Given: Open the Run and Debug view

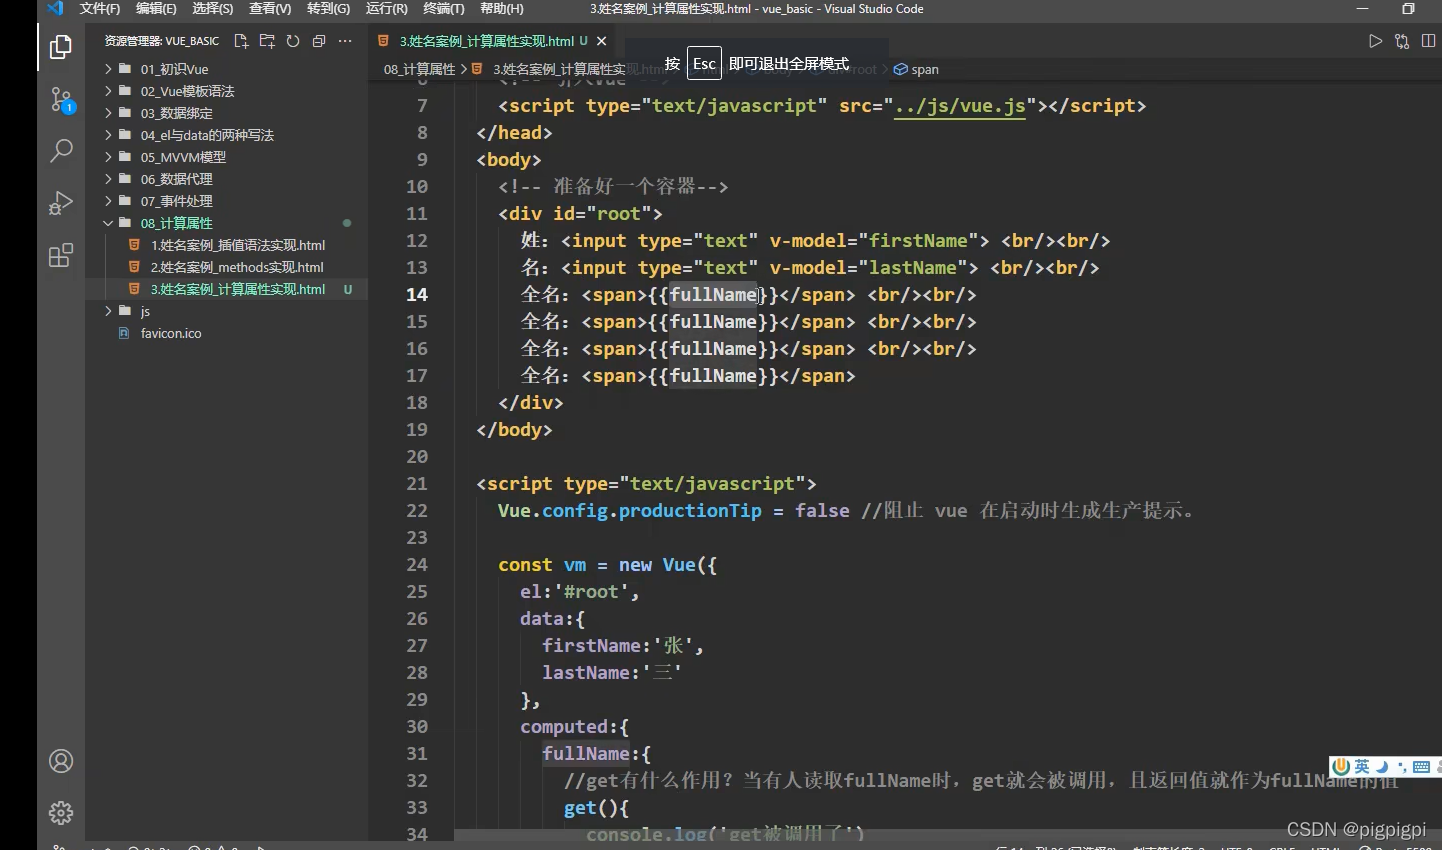Looking at the screenshot, I should point(61,203).
